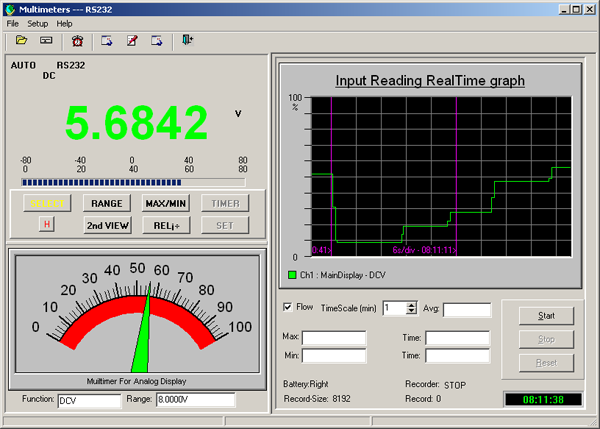Image resolution: width=600 pixels, height=429 pixels.
Task: Click the Time field beside Max
Action: [x=457, y=338]
